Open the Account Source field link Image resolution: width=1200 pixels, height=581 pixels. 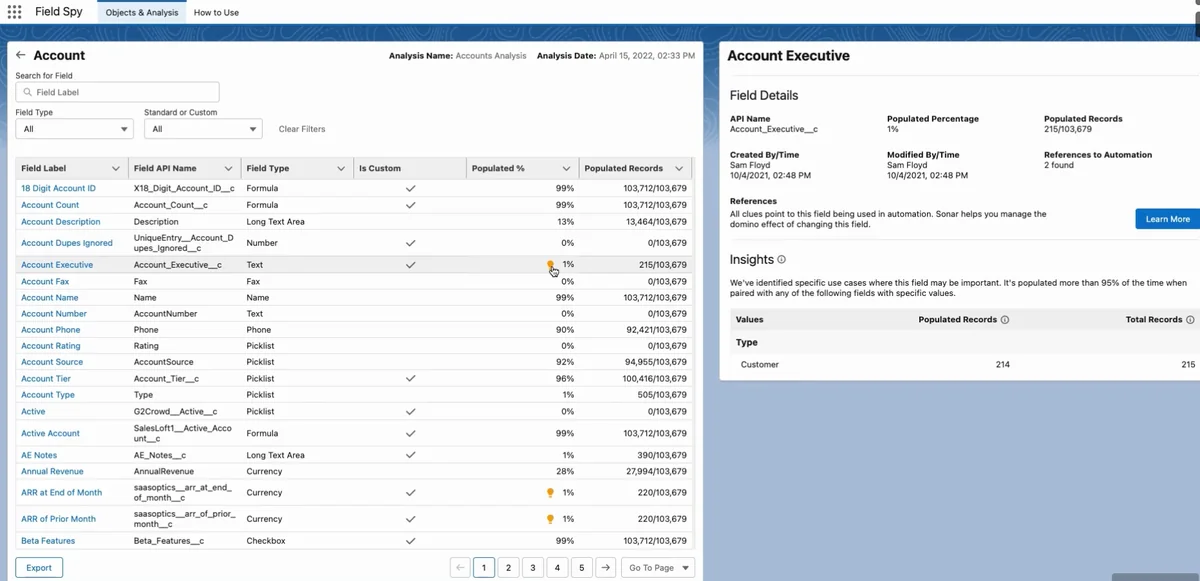52,362
